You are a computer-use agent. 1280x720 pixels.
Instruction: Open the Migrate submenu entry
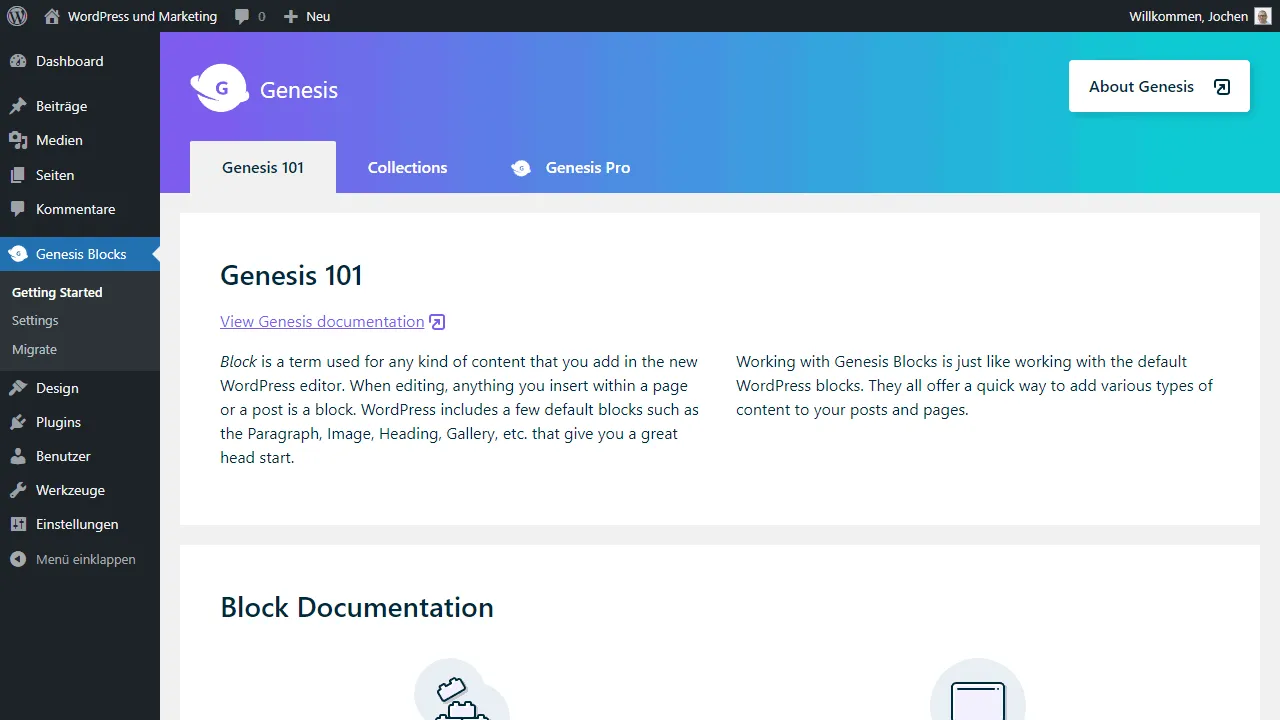(34, 350)
